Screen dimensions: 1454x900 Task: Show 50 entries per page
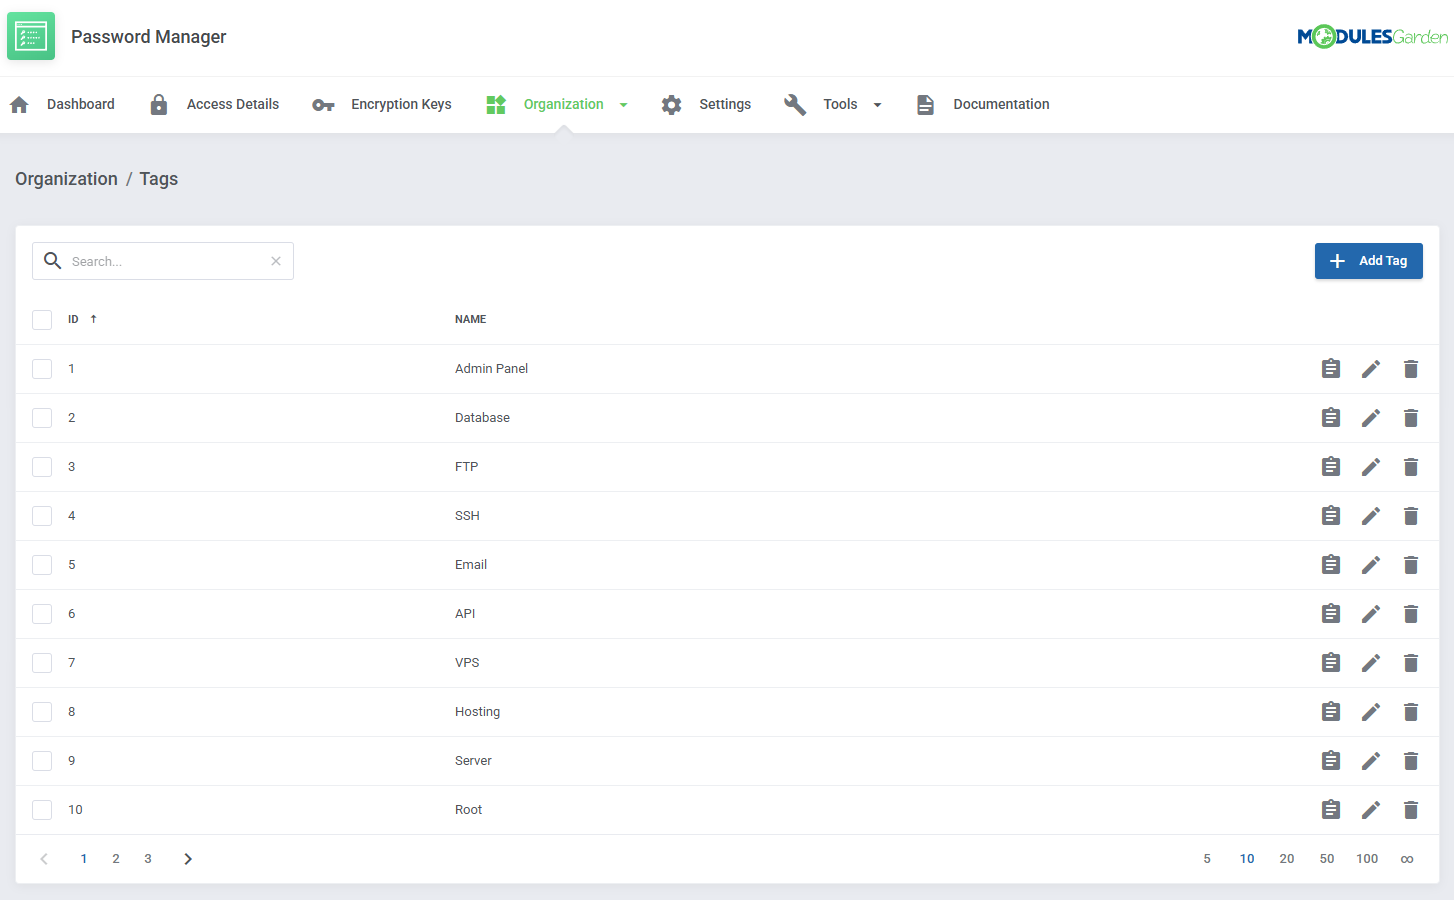[1327, 859]
